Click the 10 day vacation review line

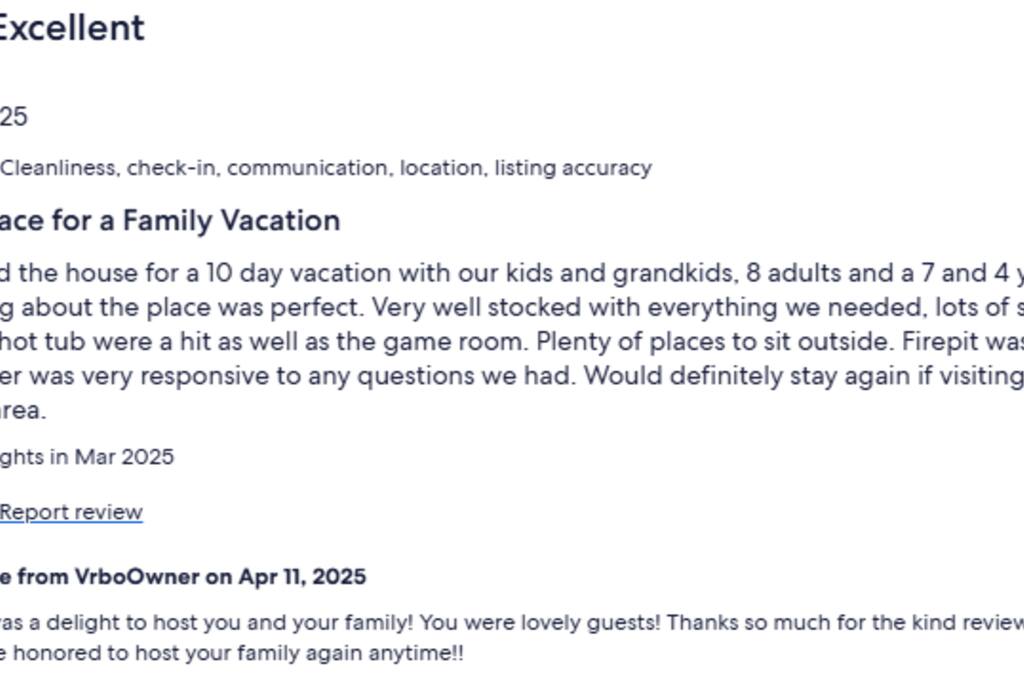tap(512, 273)
